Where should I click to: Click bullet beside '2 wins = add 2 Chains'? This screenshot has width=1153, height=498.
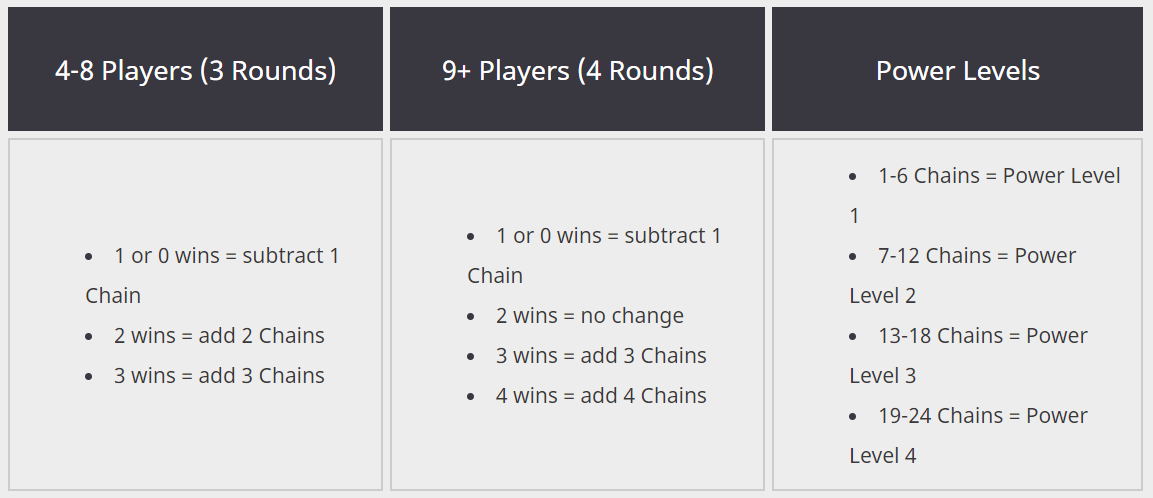point(89,336)
